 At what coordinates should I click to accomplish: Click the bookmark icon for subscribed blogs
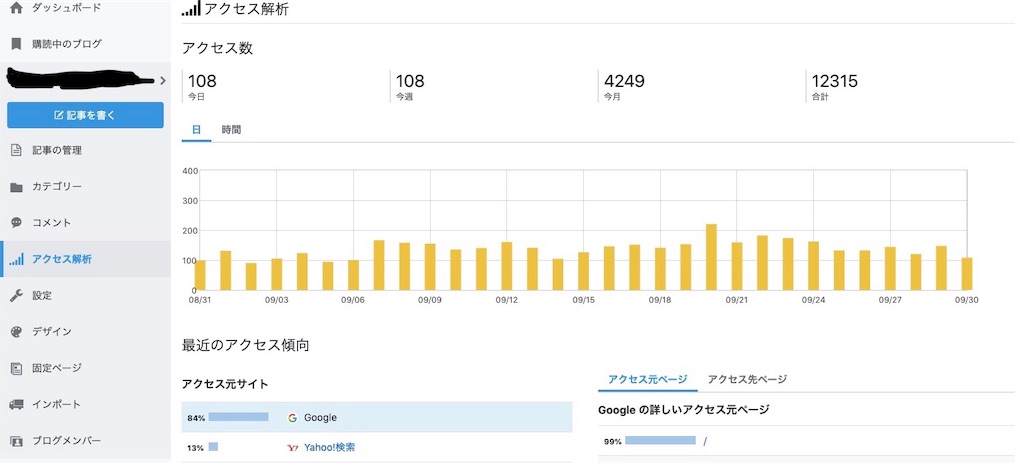16,44
